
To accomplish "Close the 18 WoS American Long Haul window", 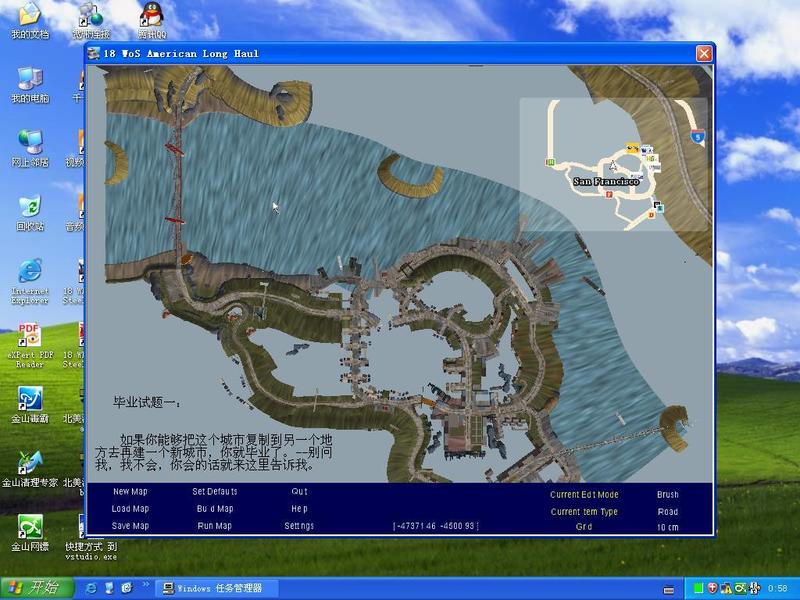I will coord(704,54).
